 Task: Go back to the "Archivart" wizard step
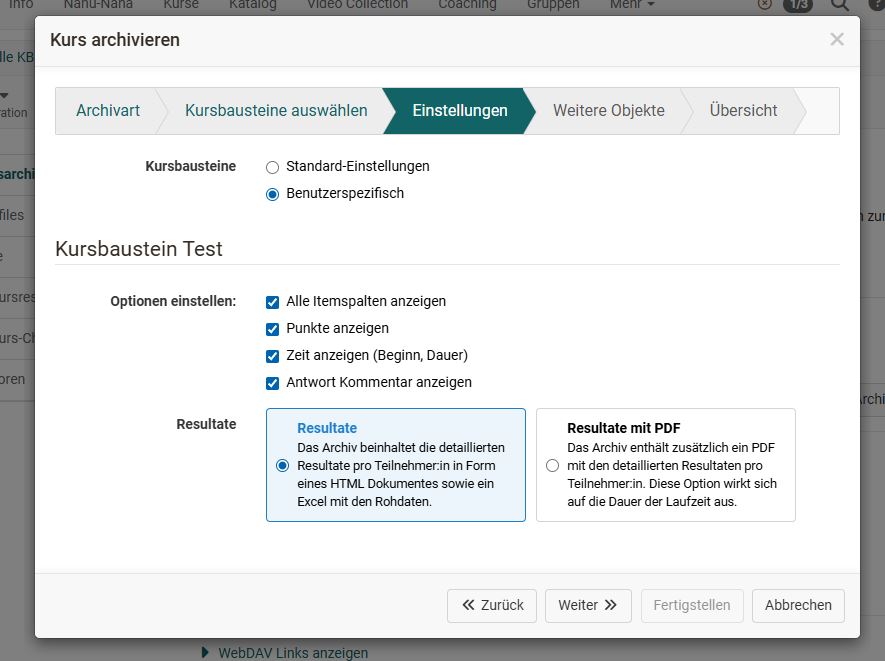[108, 111]
